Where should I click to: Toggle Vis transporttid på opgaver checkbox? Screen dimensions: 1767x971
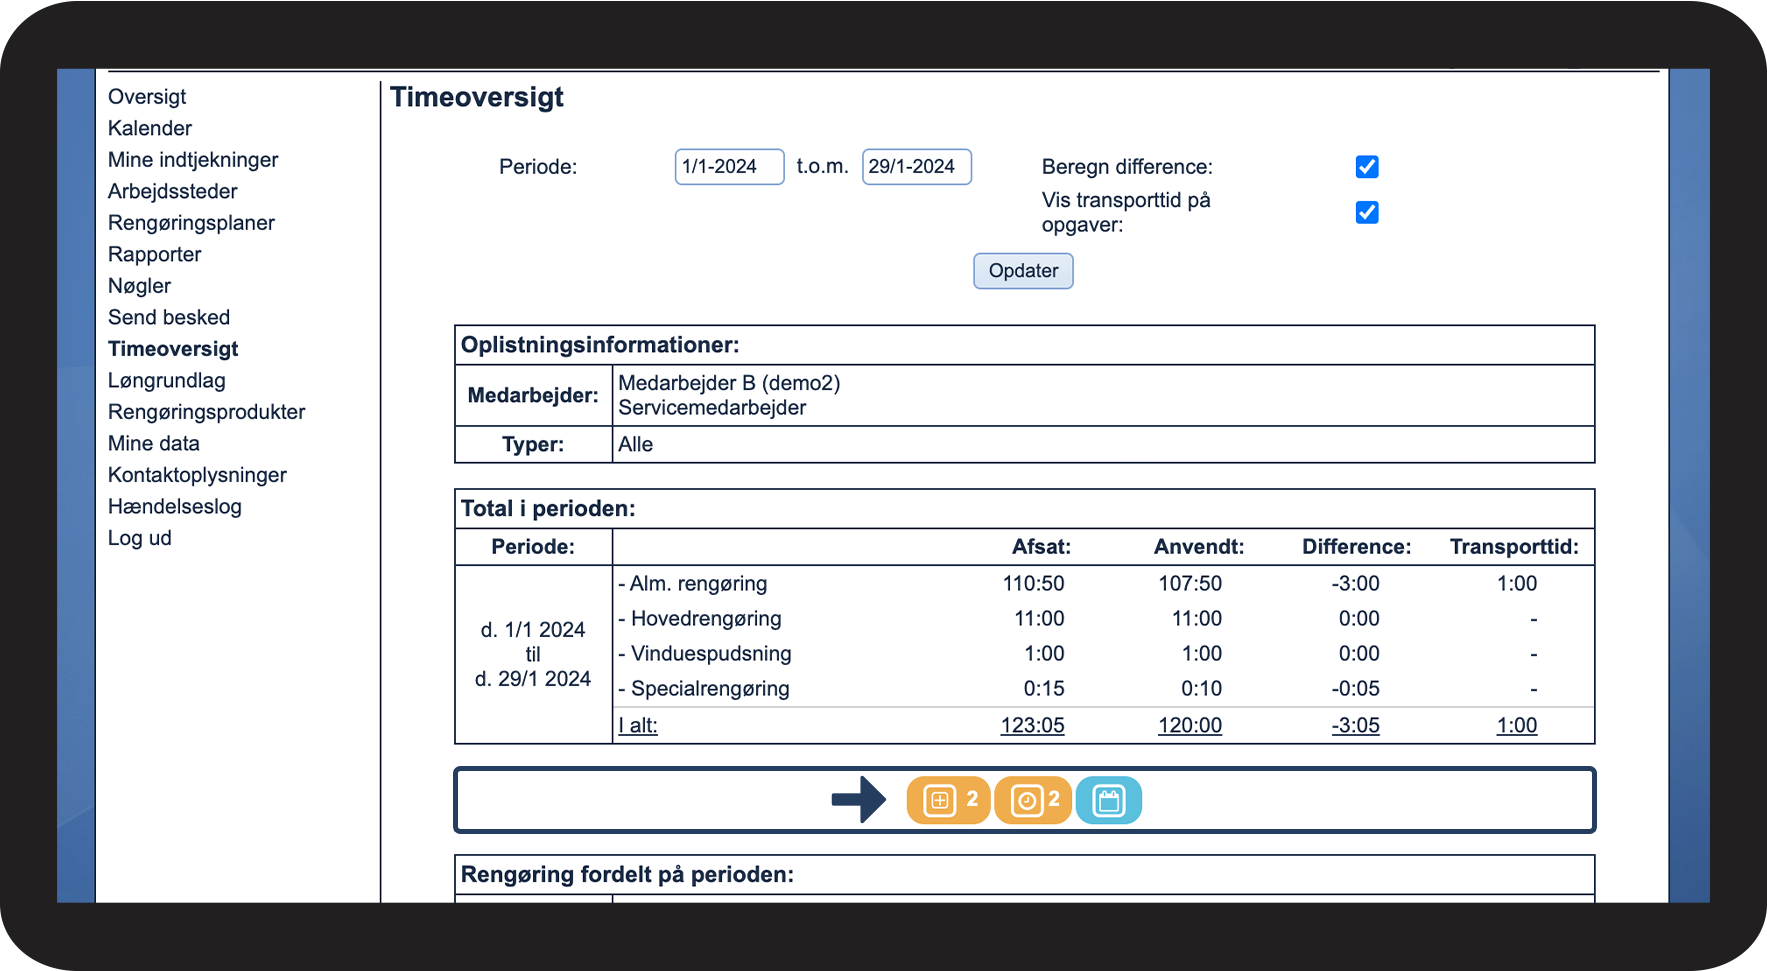click(1366, 212)
